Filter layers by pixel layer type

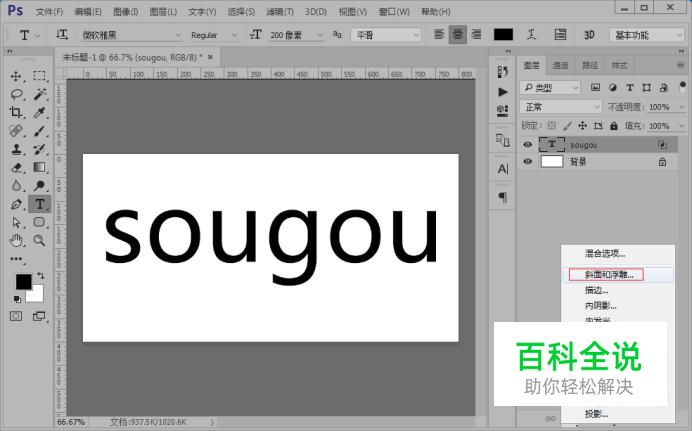coord(595,87)
